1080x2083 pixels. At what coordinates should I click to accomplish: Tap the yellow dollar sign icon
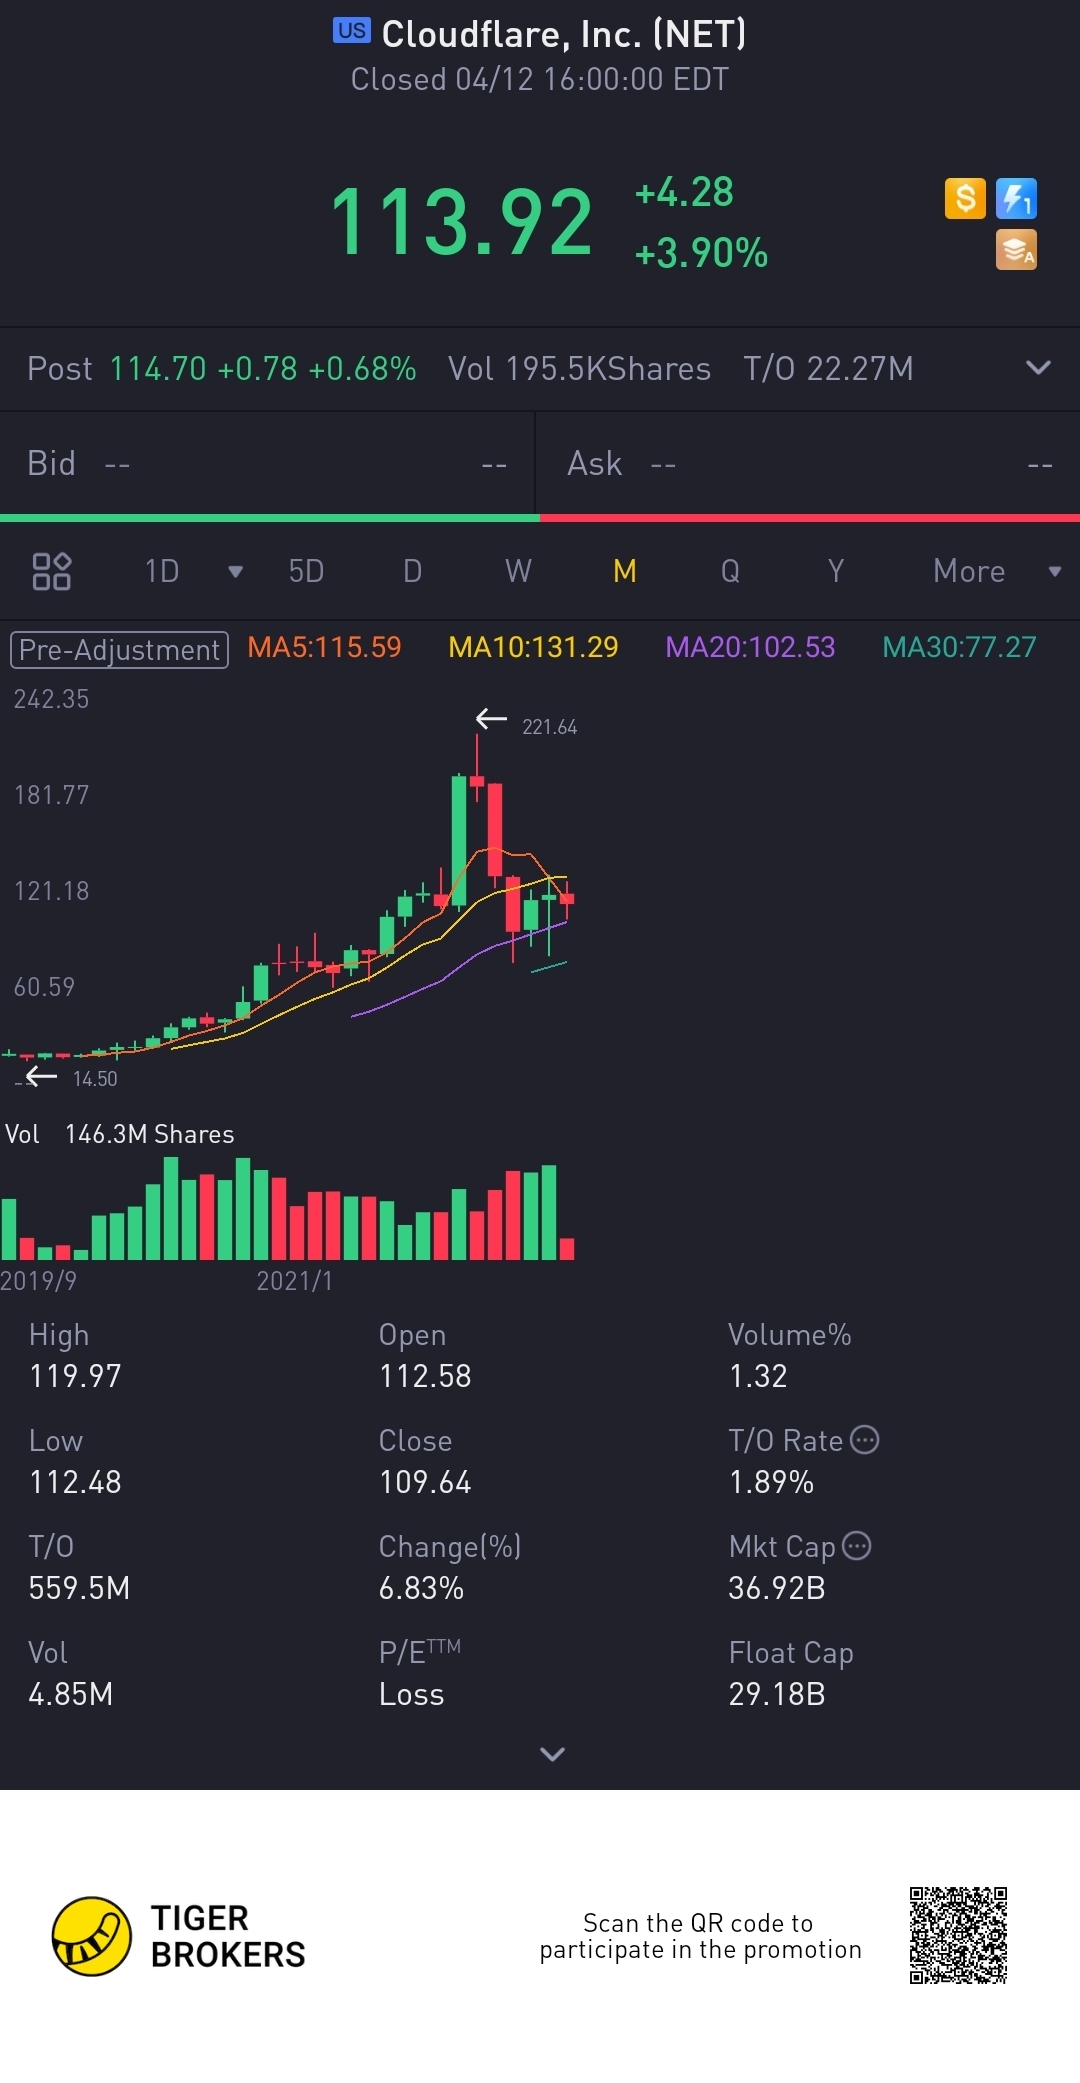click(965, 198)
